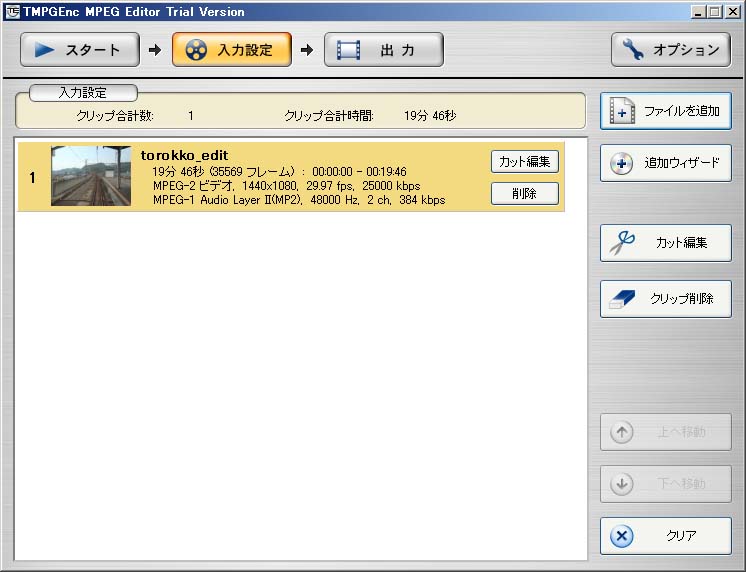The height and width of the screenshot is (572, 746).
Task: Click the スタート step button
Action: [80, 49]
